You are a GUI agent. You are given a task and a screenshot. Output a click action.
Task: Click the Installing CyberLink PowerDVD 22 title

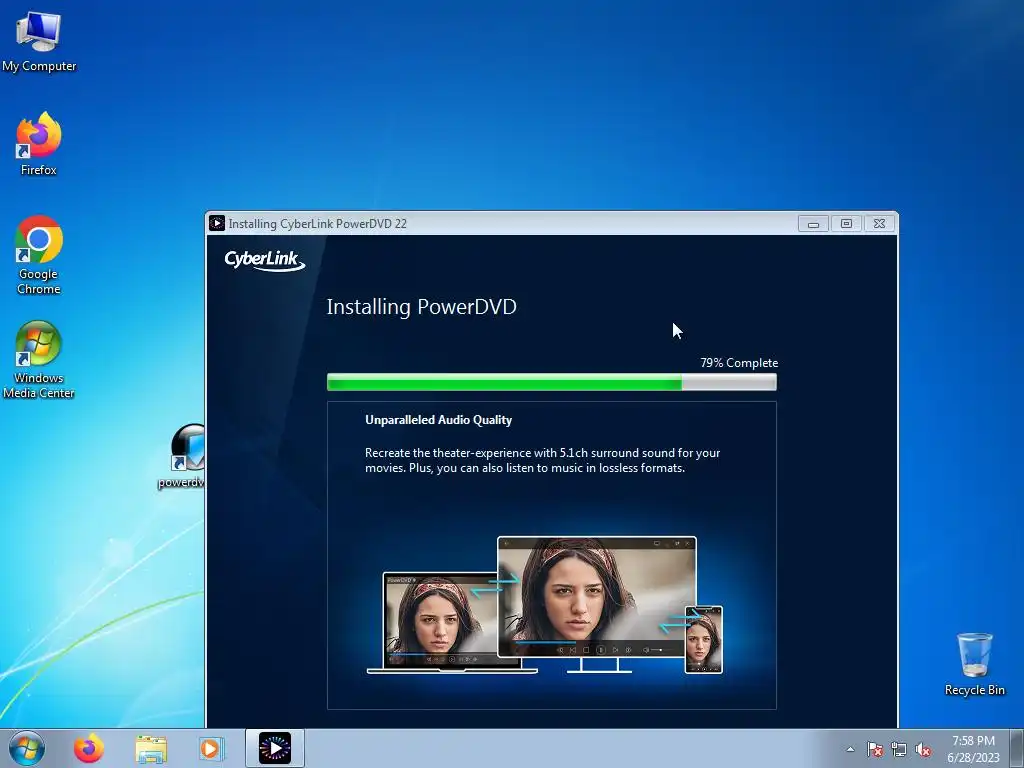317,223
